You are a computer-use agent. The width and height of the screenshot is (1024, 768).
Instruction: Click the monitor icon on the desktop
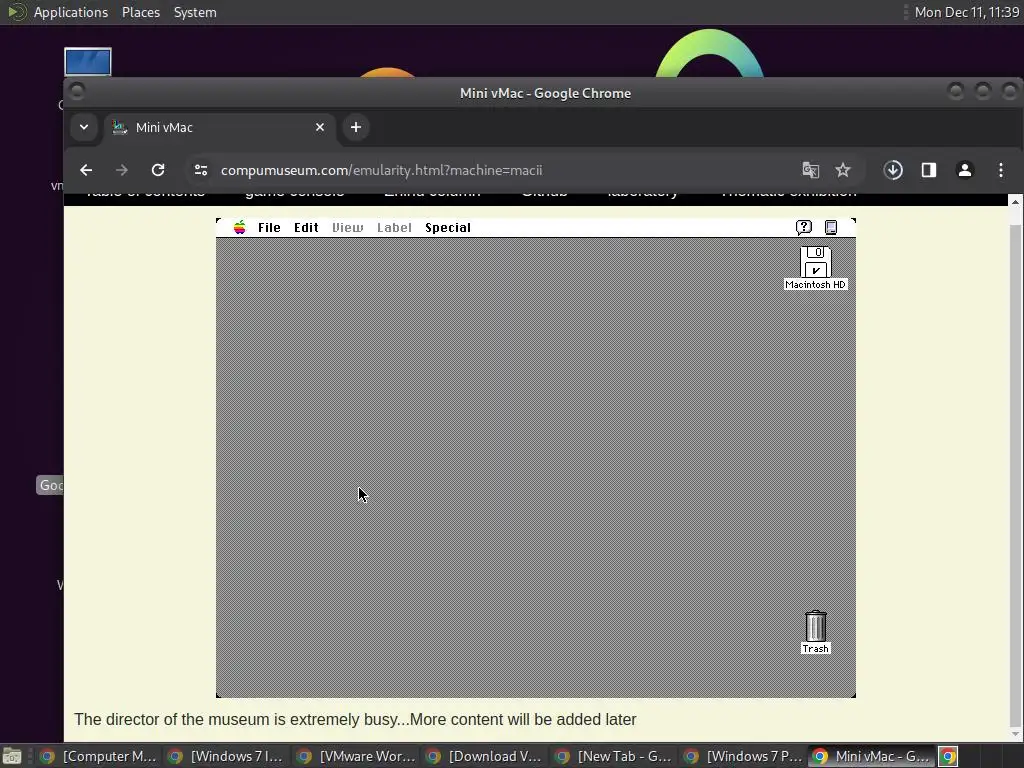pyautogui.click(x=88, y=62)
